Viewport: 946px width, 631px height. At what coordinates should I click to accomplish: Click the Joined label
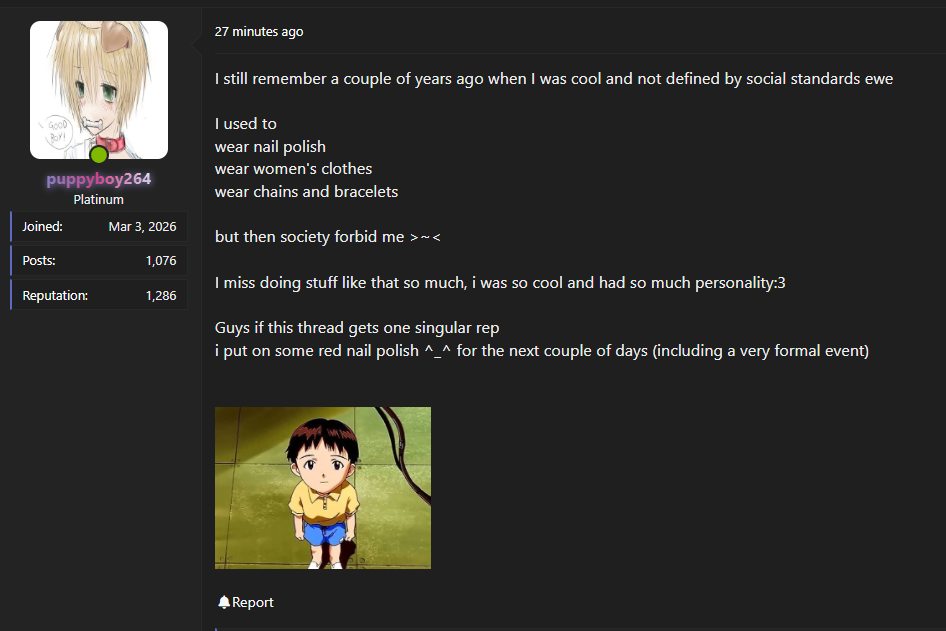point(43,226)
